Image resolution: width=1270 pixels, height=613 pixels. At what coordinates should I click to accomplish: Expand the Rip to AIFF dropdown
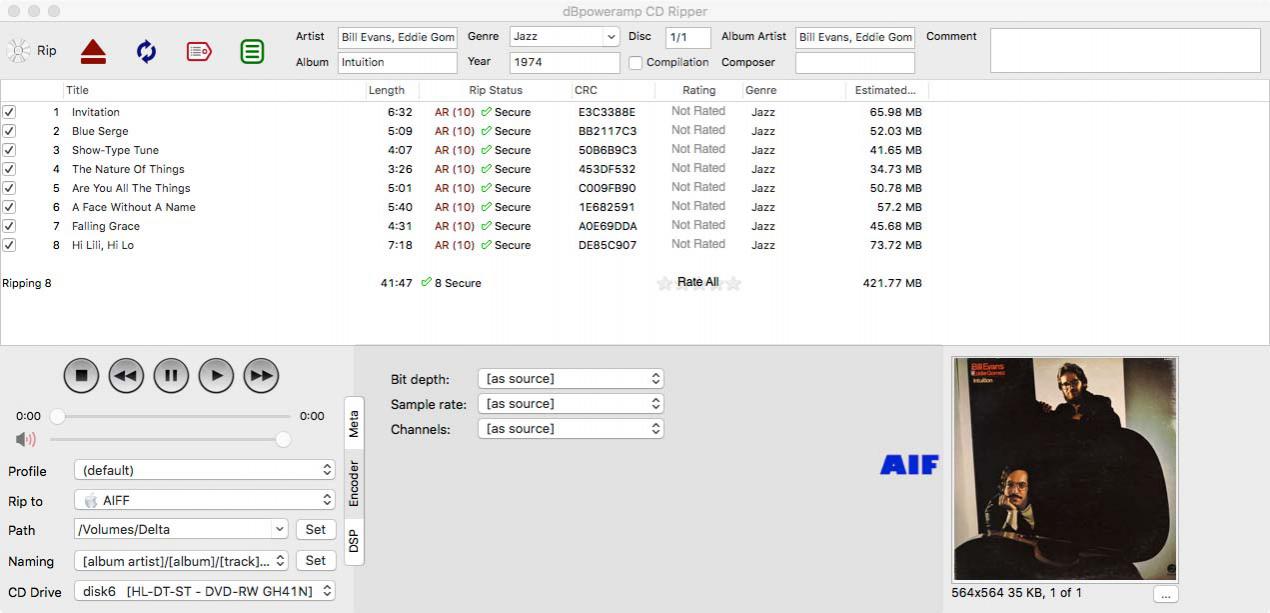click(x=204, y=500)
